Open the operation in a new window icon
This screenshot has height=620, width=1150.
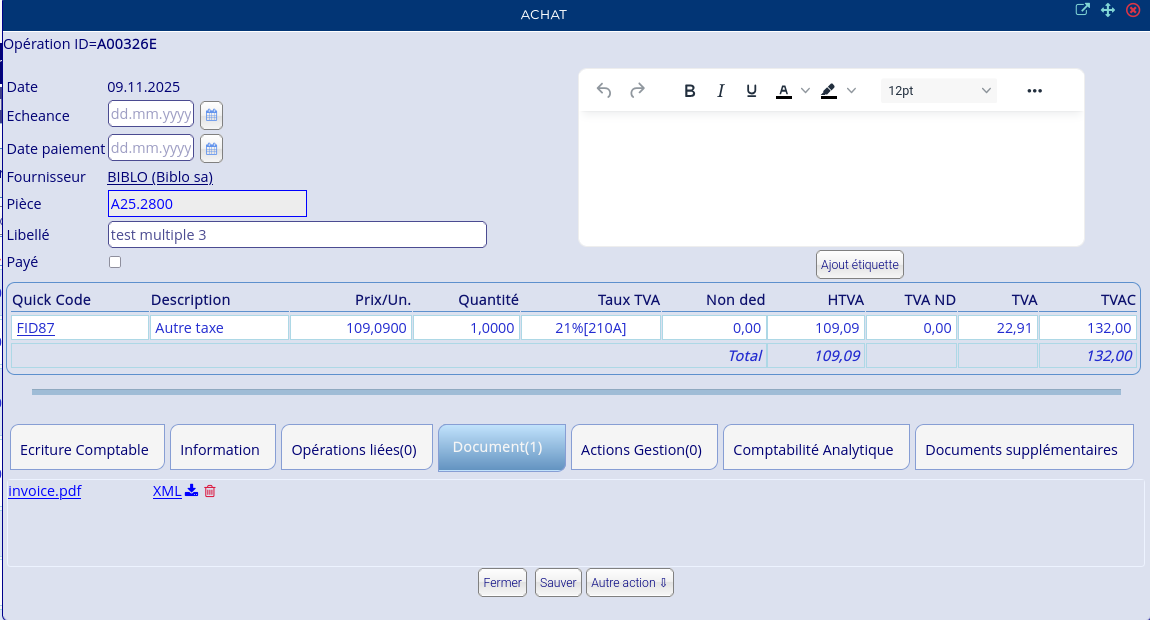pos(1082,10)
